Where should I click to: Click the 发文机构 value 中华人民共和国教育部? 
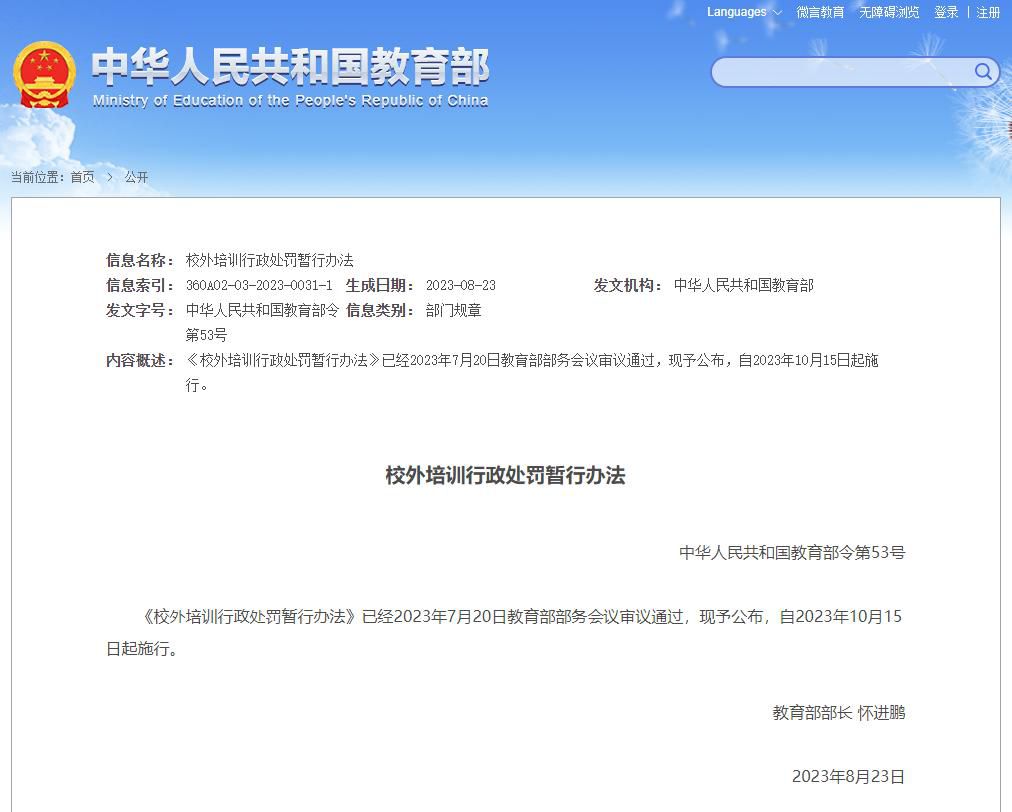tap(743, 285)
